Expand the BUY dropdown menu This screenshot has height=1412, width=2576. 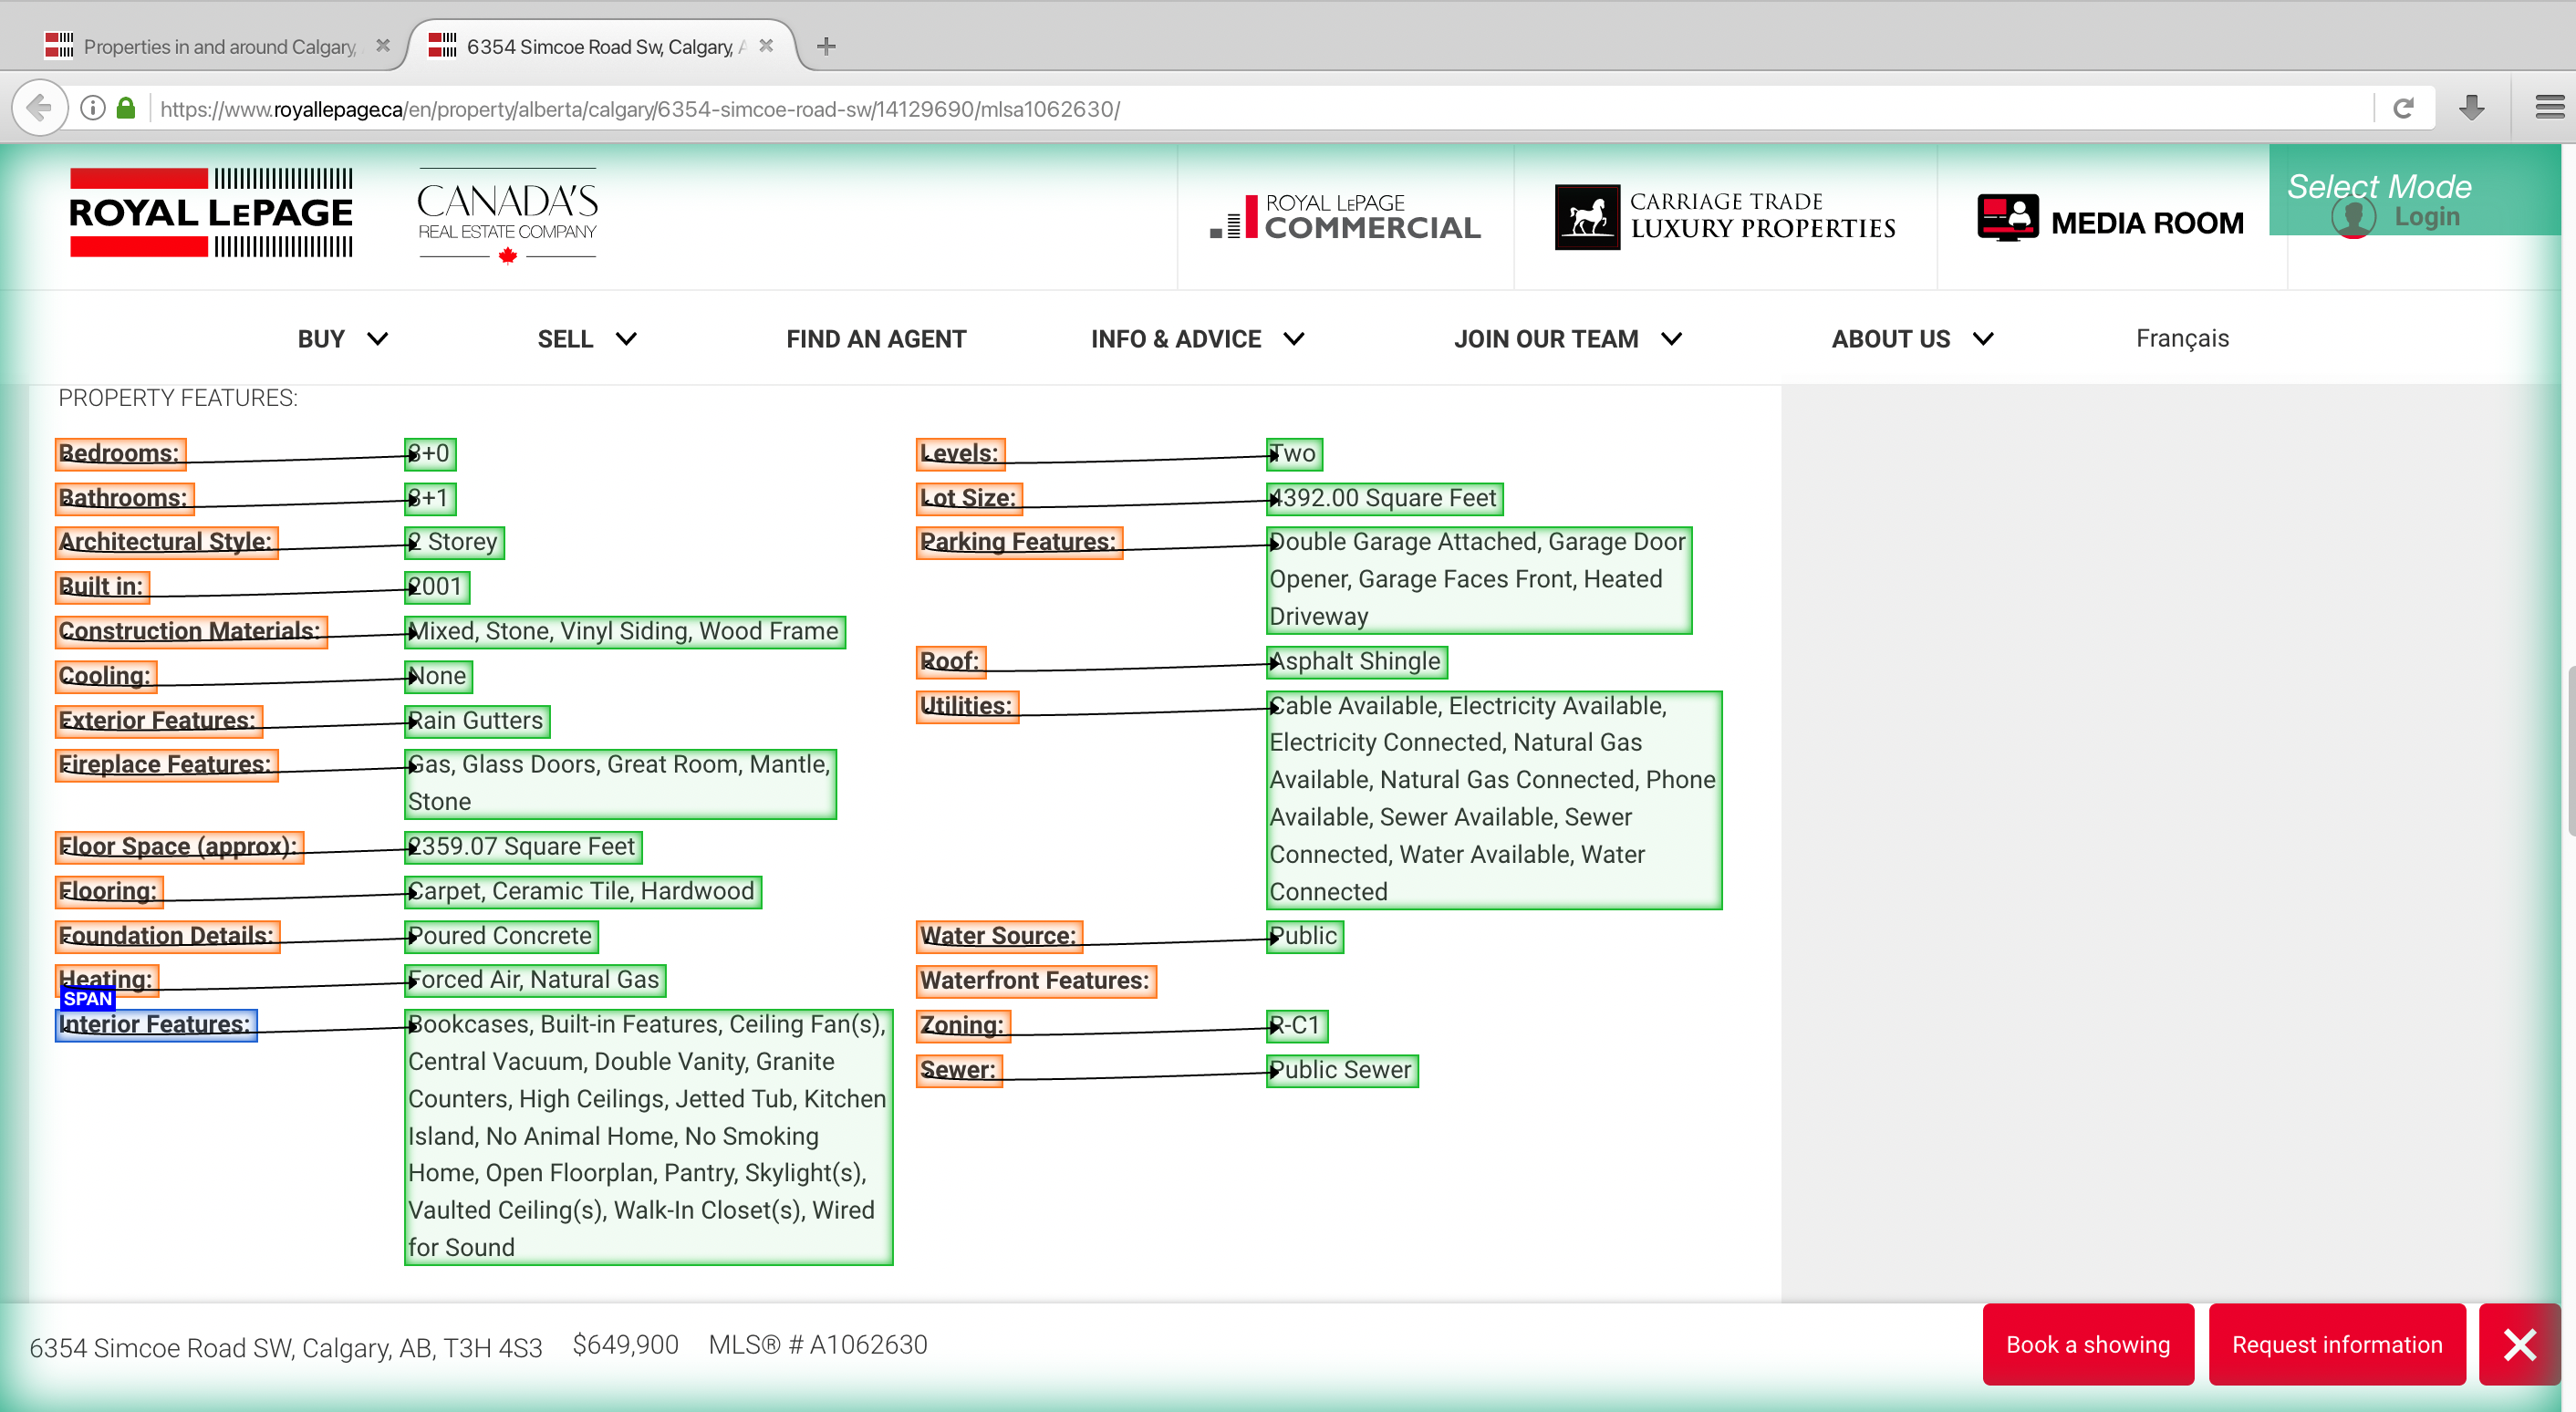click(x=340, y=339)
